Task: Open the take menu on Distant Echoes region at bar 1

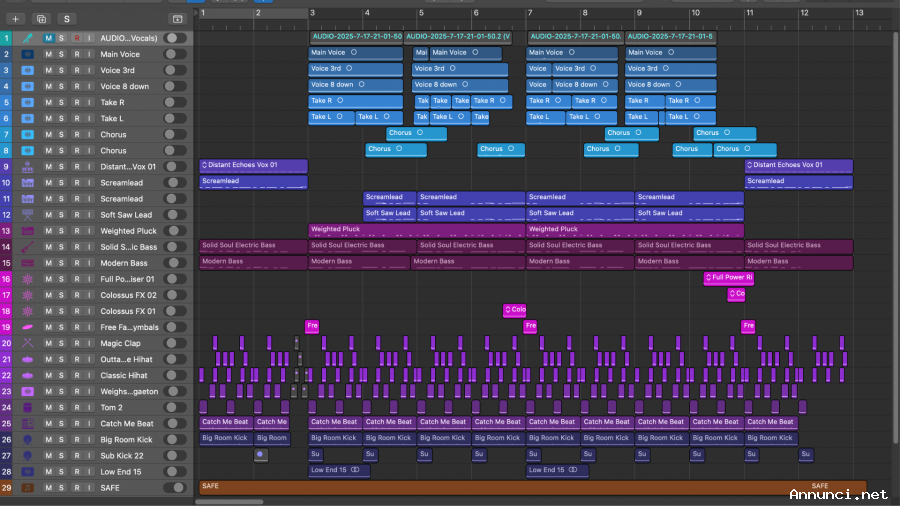Action: [x=205, y=165]
